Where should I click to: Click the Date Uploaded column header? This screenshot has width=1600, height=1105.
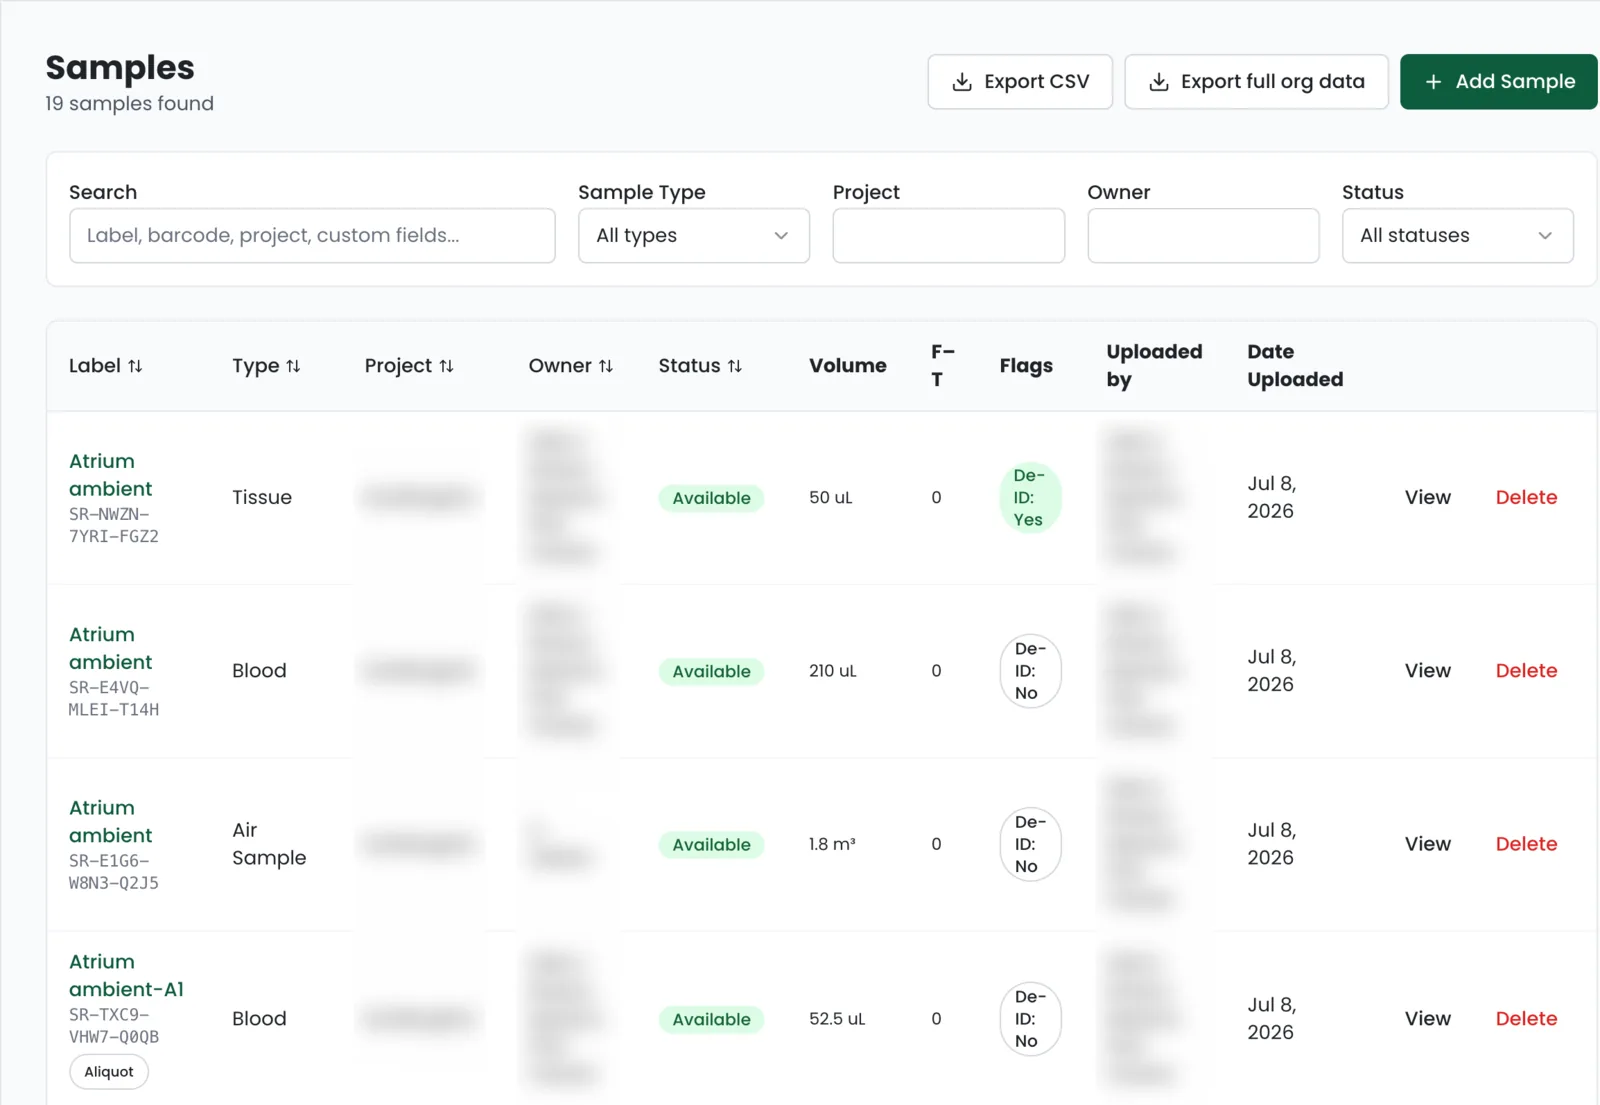(1295, 366)
